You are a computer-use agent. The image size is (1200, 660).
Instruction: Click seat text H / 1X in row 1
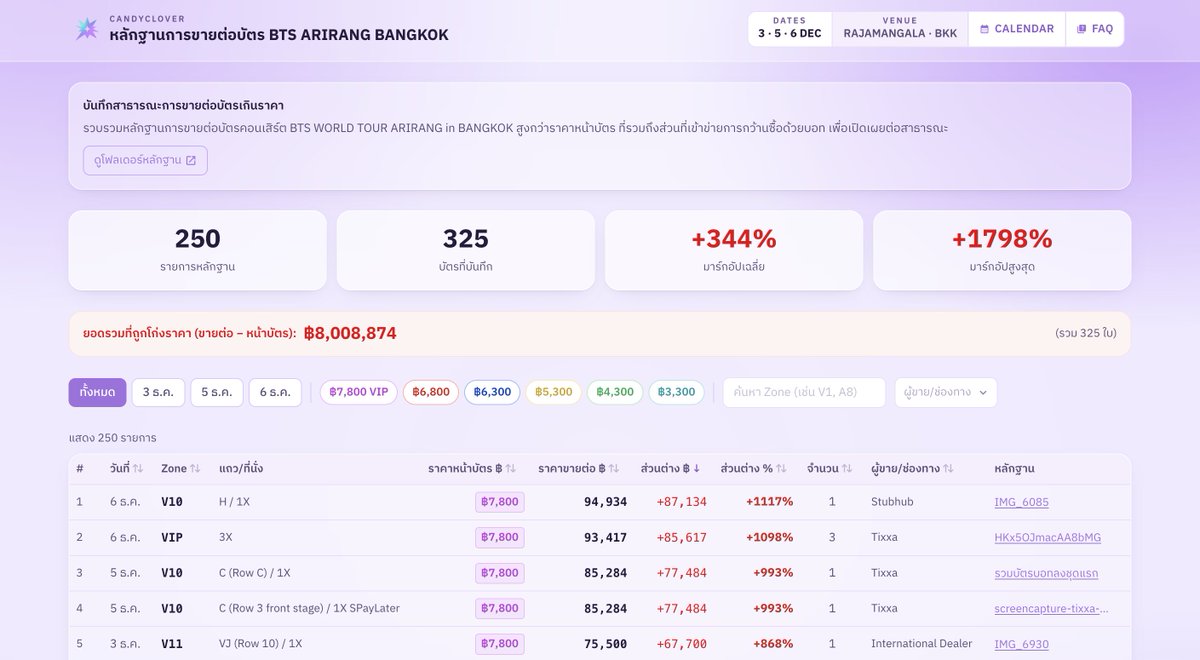234,502
